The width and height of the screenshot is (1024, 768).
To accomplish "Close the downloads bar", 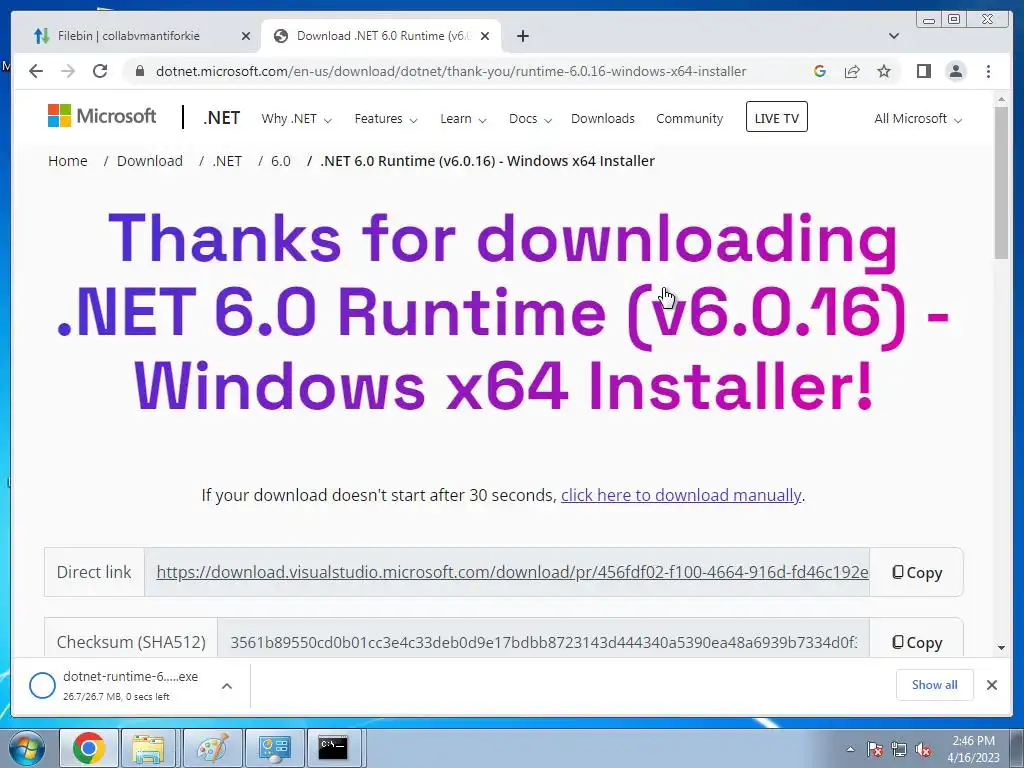I will pyautogui.click(x=991, y=684).
